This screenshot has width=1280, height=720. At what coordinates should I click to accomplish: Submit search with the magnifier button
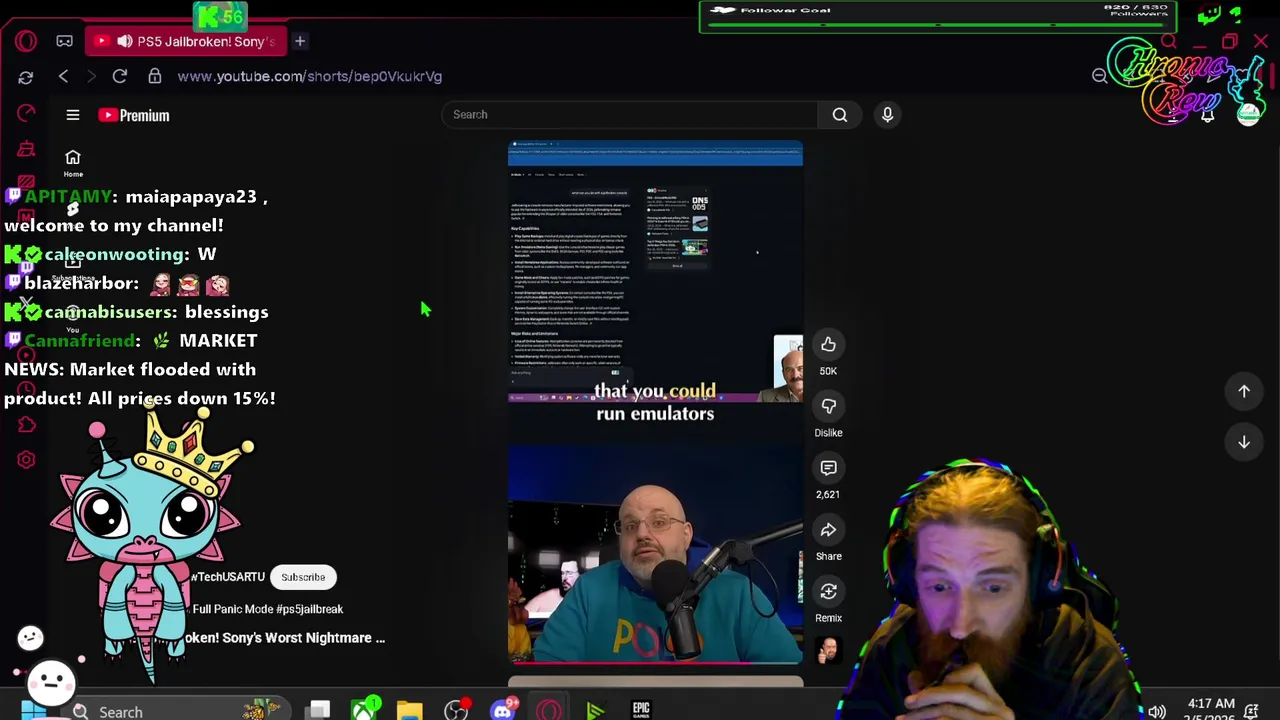tap(840, 114)
